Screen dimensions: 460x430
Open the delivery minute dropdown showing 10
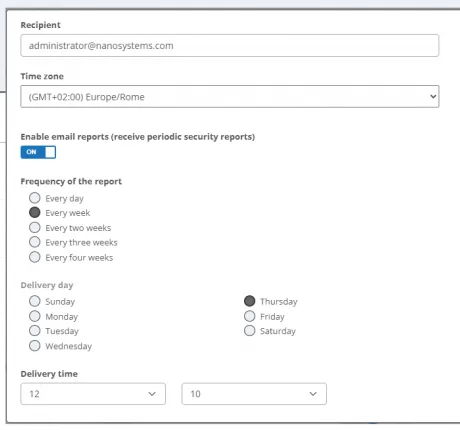click(254, 394)
